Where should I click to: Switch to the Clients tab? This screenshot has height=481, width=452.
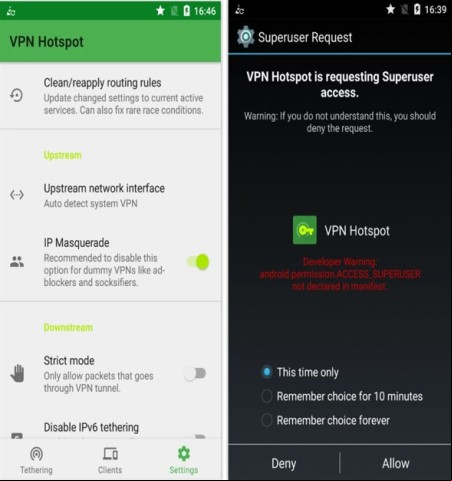110,460
